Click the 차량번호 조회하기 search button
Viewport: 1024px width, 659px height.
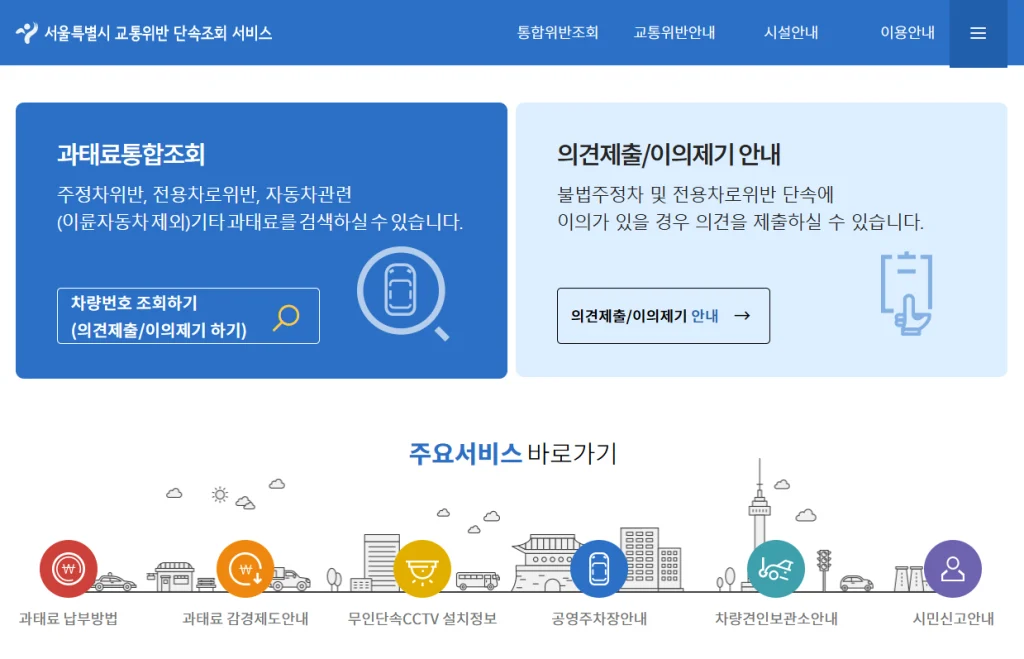click(x=187, y=315)
